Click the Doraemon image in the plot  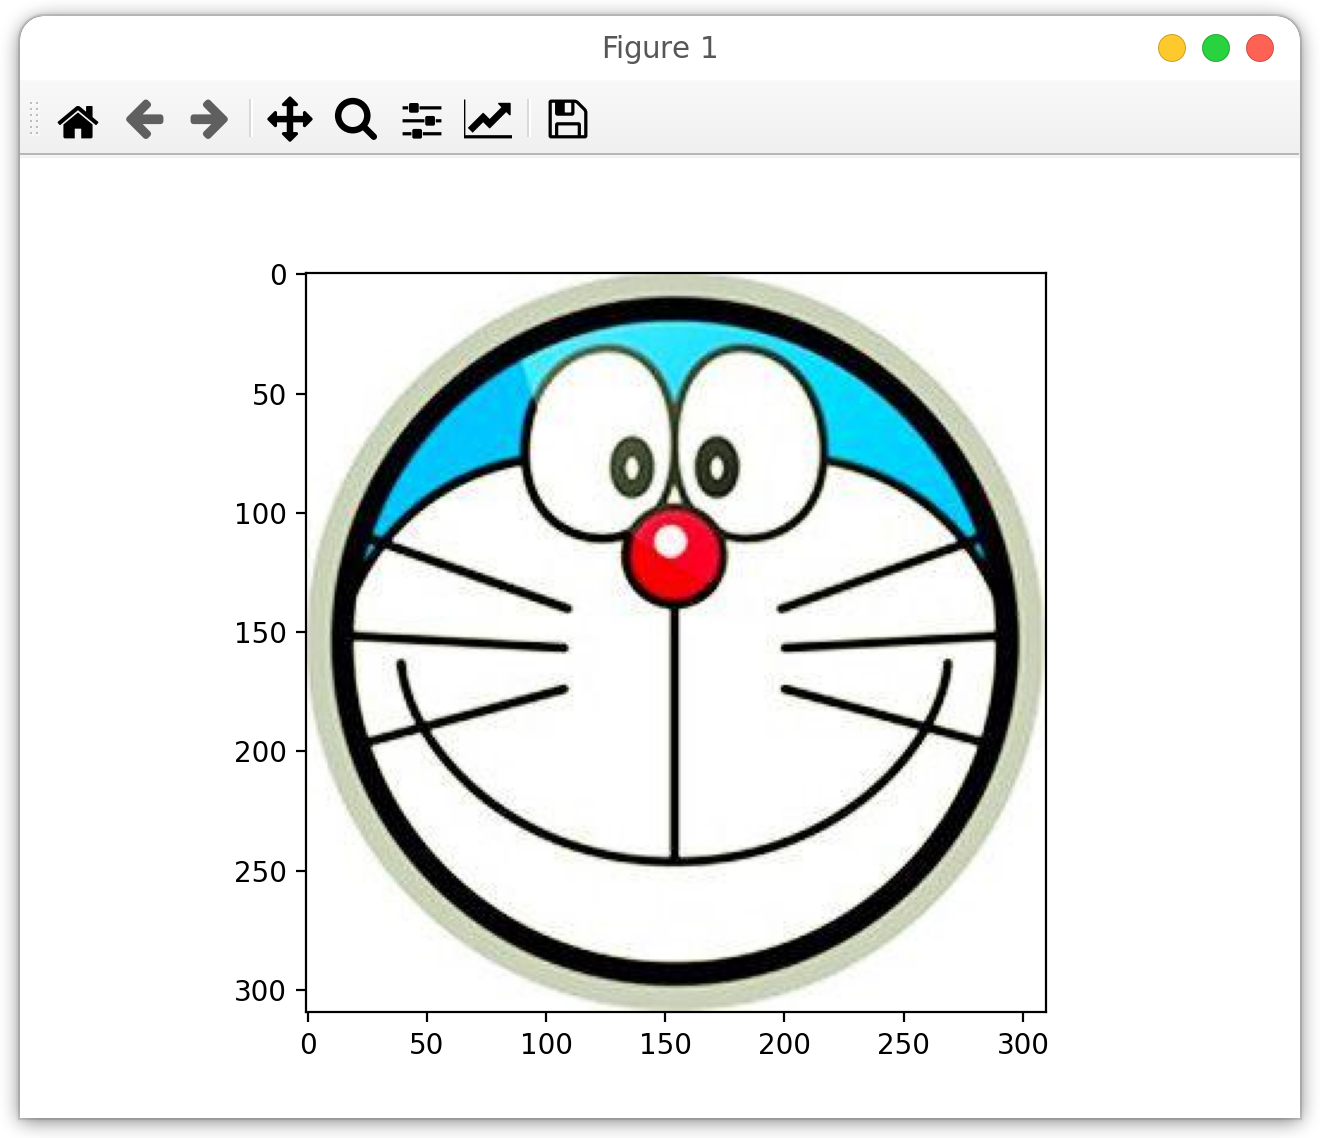[x=676, y=642]
